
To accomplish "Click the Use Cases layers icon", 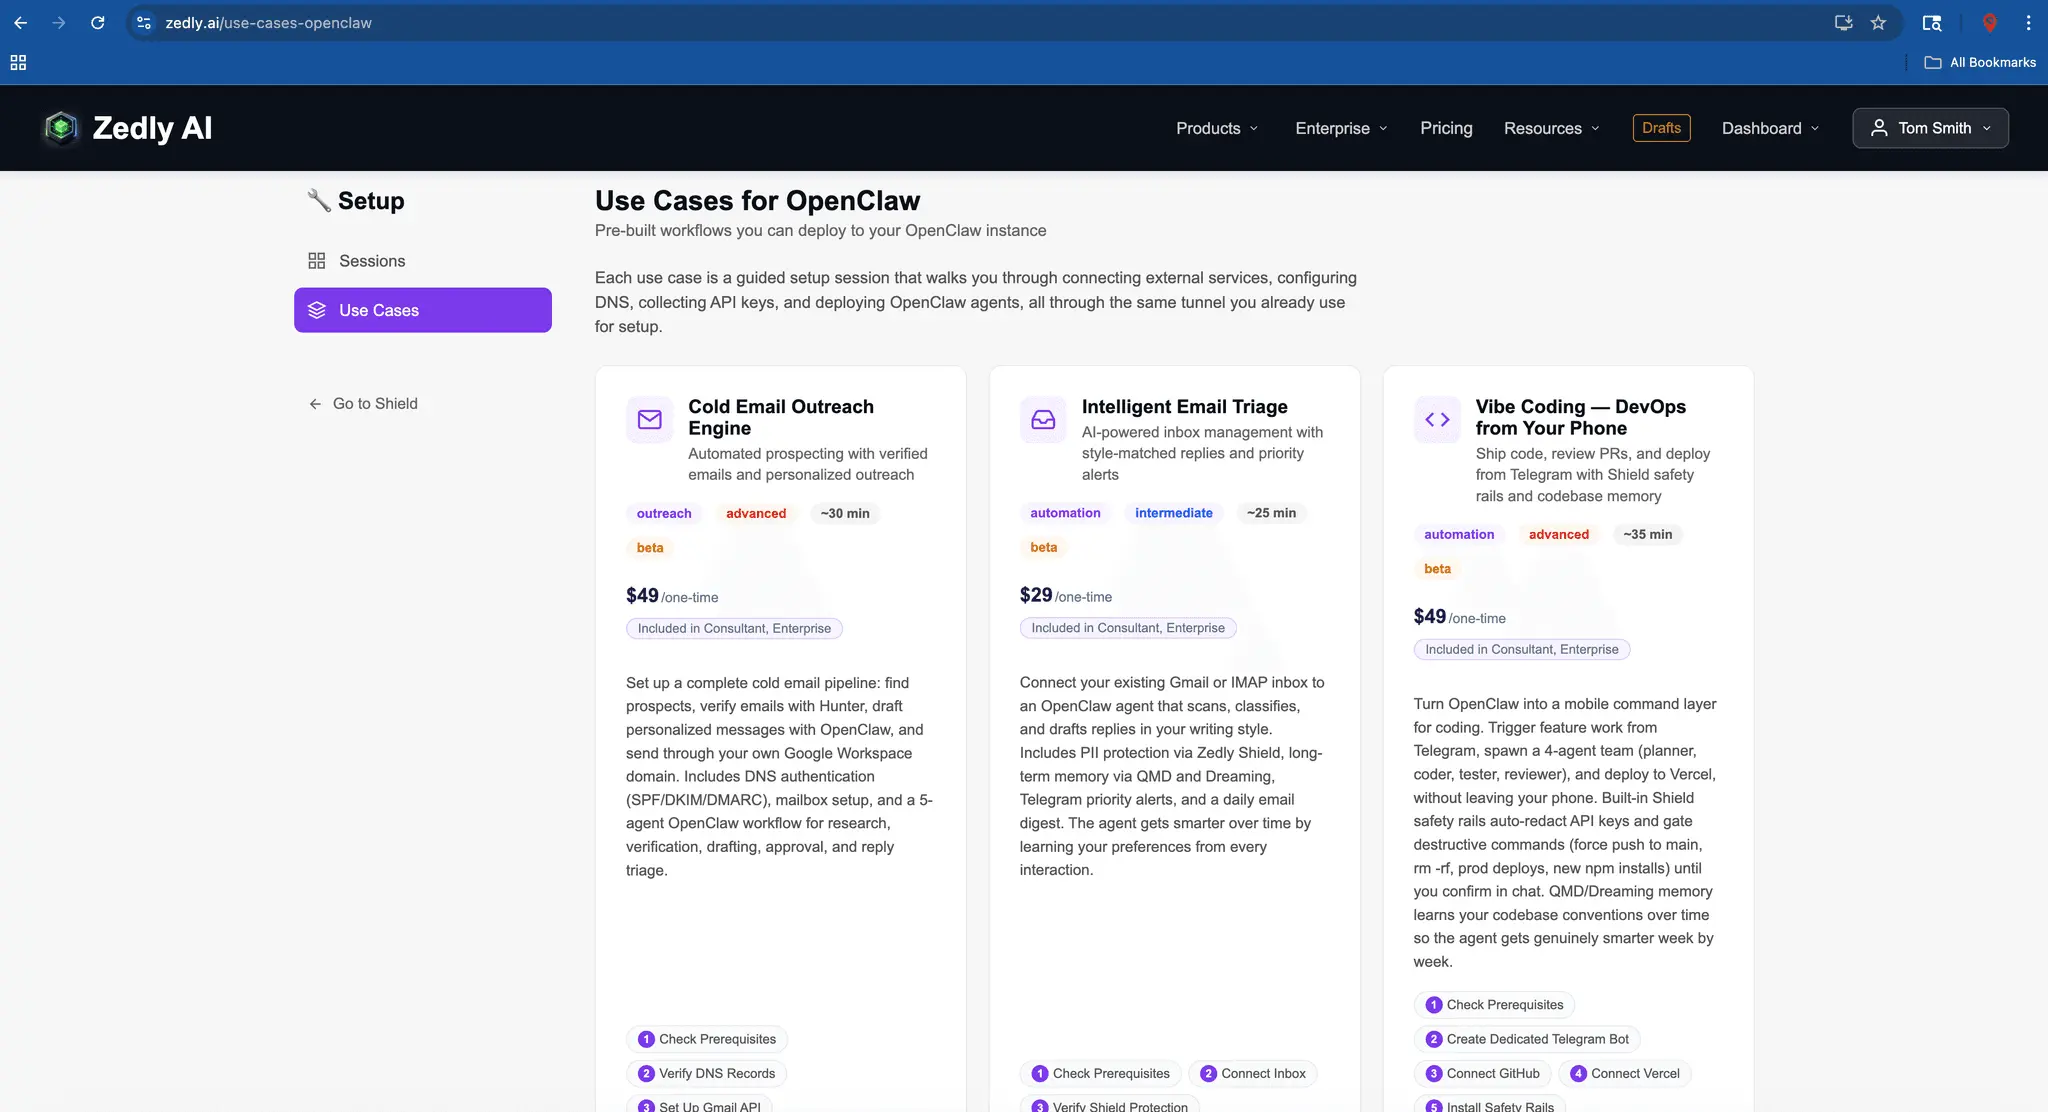I will 317,310.
